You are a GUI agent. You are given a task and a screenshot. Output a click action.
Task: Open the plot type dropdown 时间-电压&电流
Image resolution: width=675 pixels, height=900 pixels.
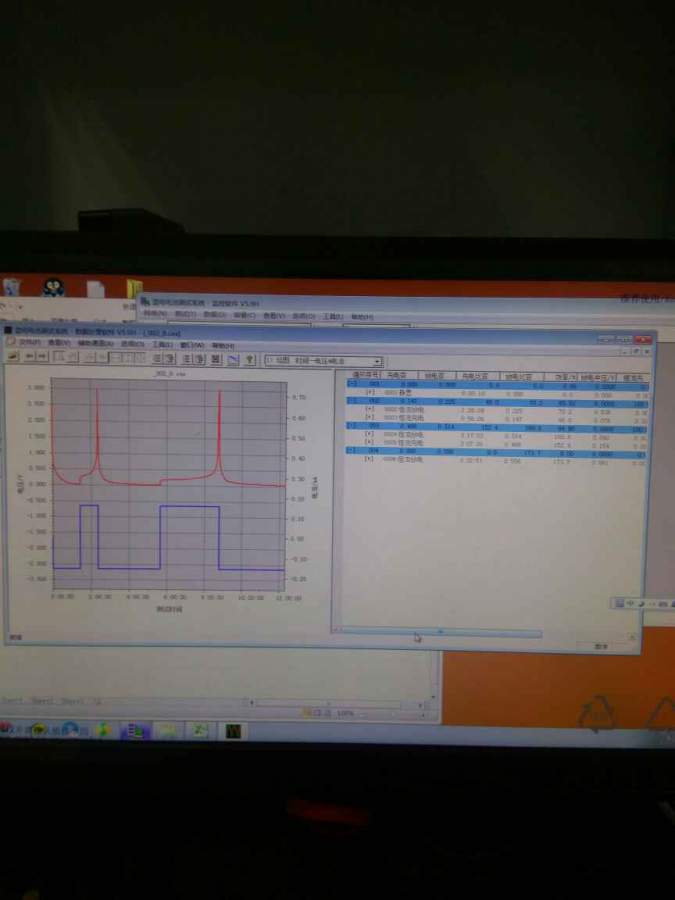click(323, 361)
